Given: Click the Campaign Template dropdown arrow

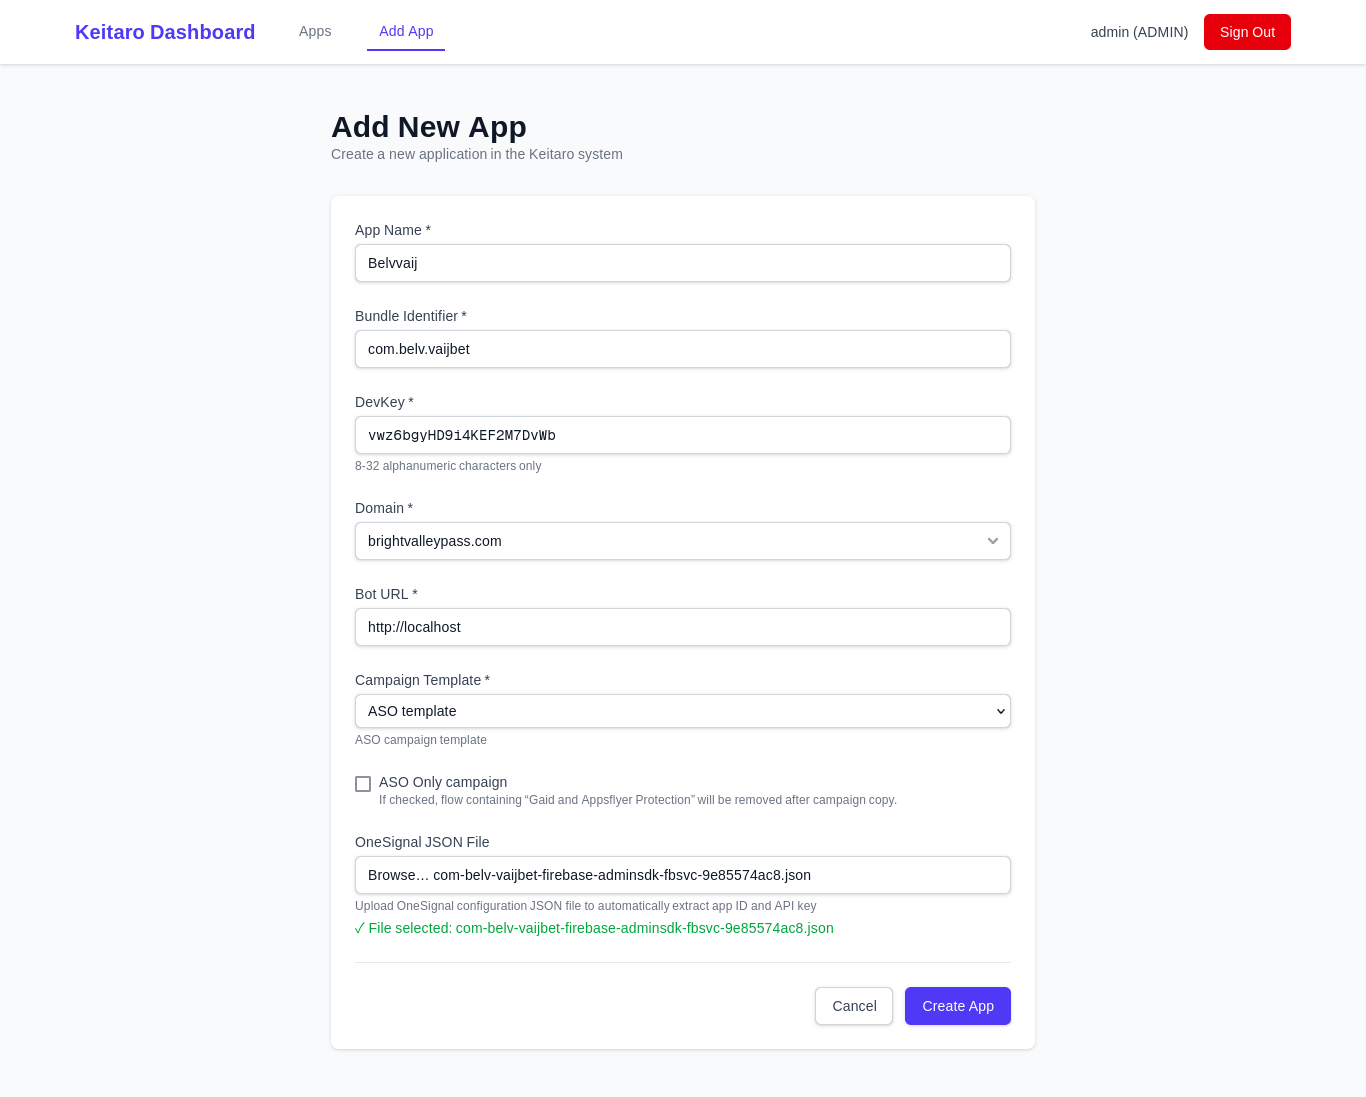Looking at the screenshot, I should pyautogui.click(x=1000, y=711).
